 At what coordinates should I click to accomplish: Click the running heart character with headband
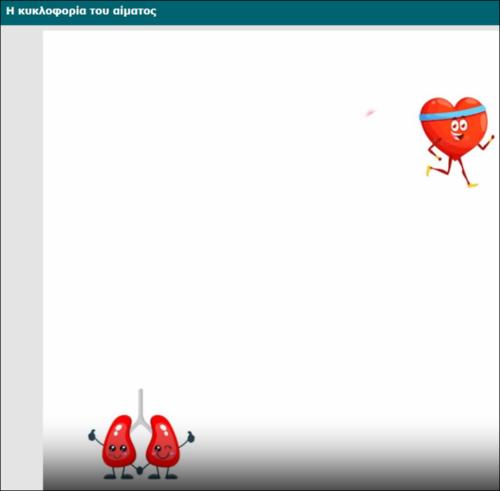[x=456, y=142]
